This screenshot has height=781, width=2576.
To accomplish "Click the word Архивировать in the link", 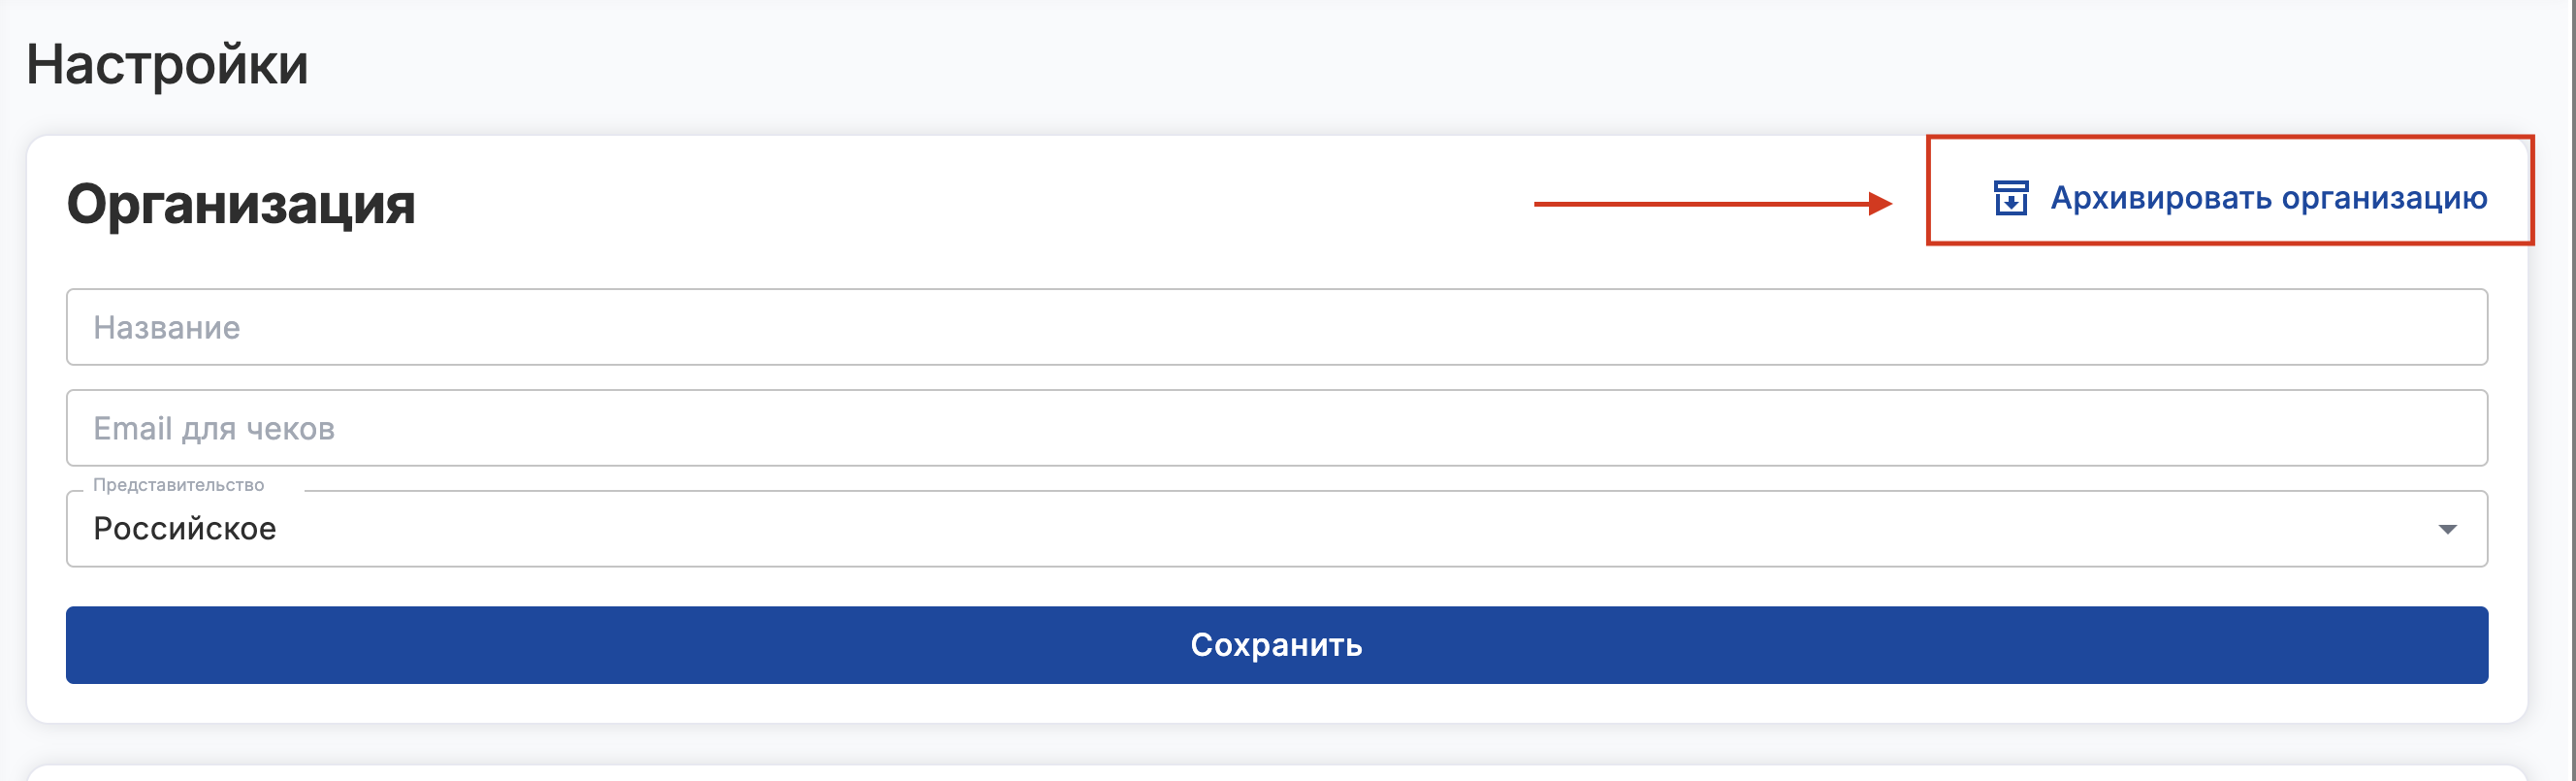I will tap(2161, 198).
